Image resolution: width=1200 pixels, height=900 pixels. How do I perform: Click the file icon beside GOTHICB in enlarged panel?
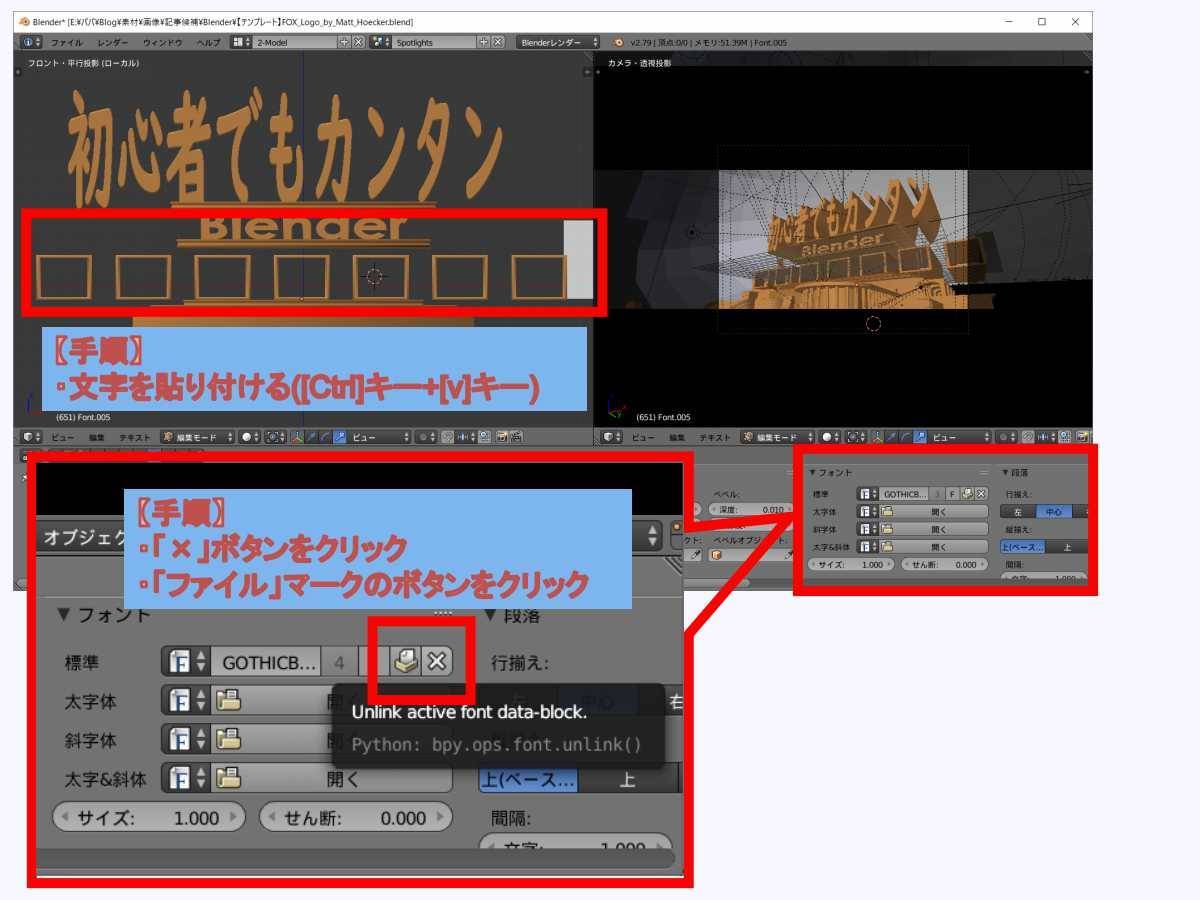(x=406, y=661)
